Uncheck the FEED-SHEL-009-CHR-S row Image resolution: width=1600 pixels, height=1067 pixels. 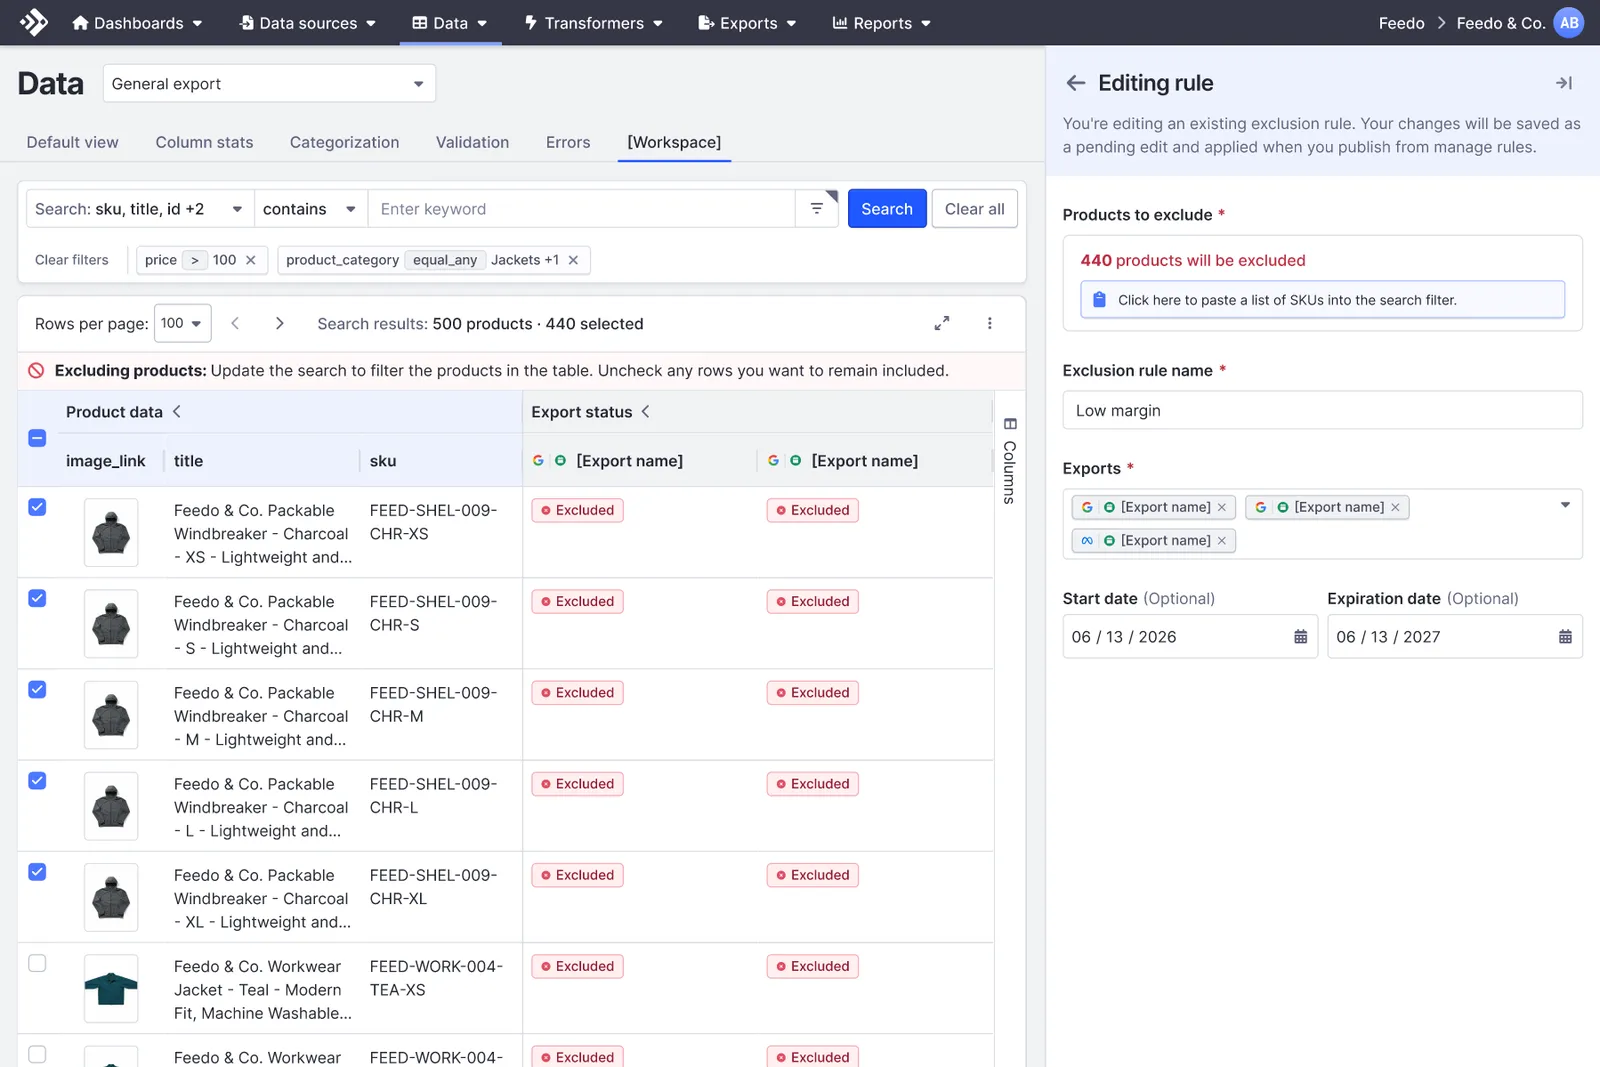37,598
